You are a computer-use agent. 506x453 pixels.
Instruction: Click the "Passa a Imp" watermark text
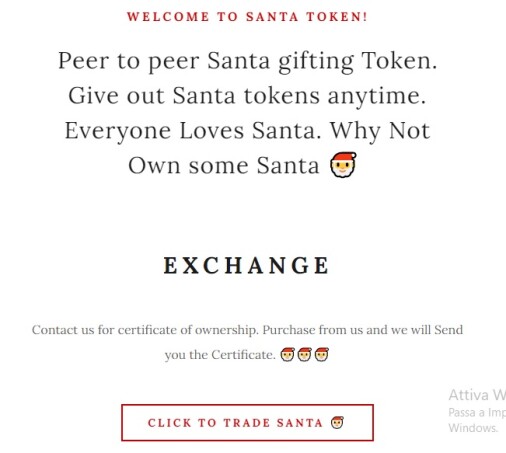[477, 413]
